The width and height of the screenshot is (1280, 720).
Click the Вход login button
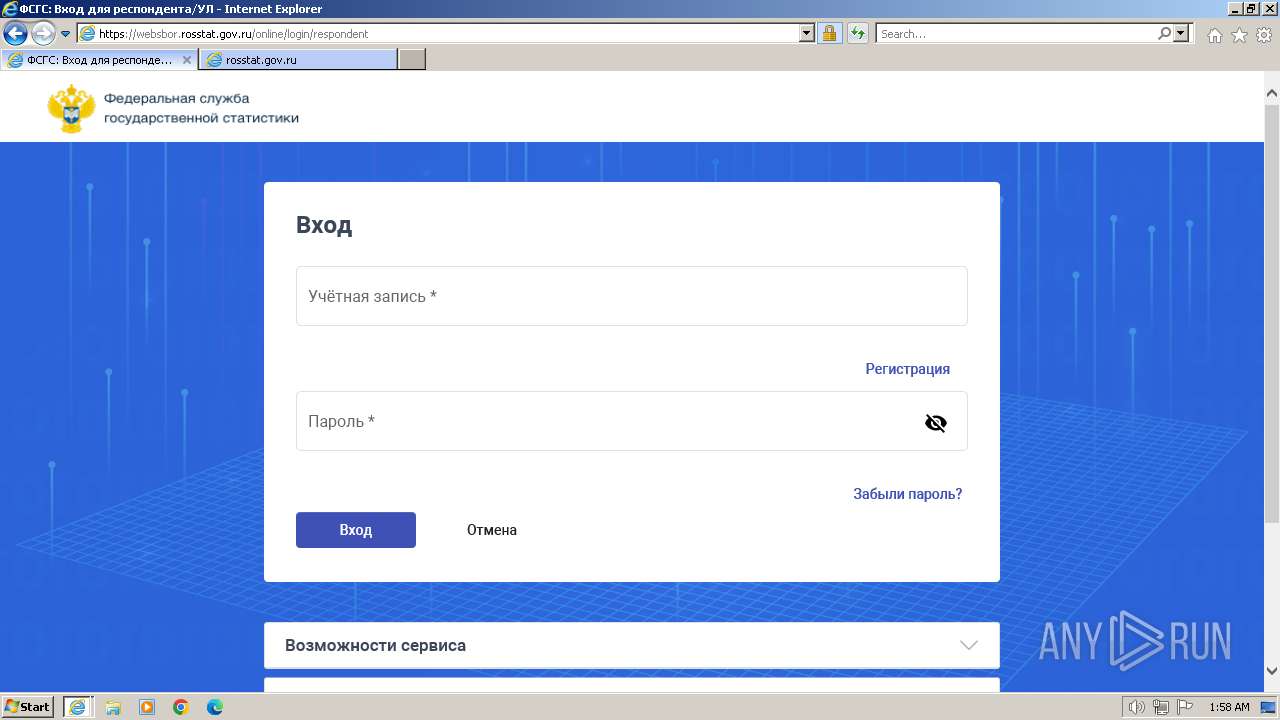coord(356,530)
